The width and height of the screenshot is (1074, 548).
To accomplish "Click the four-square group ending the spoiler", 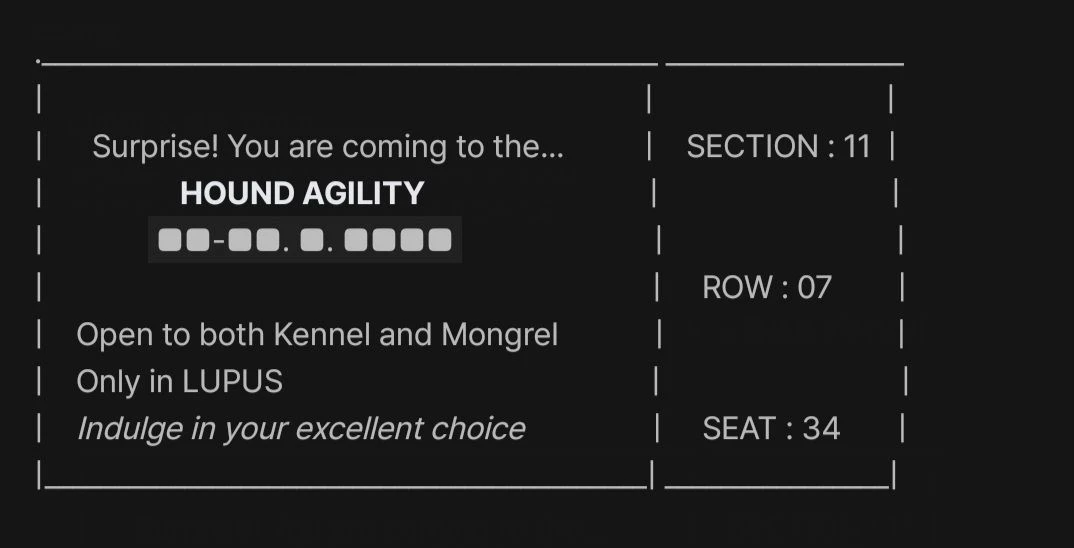I will point(398,240).
